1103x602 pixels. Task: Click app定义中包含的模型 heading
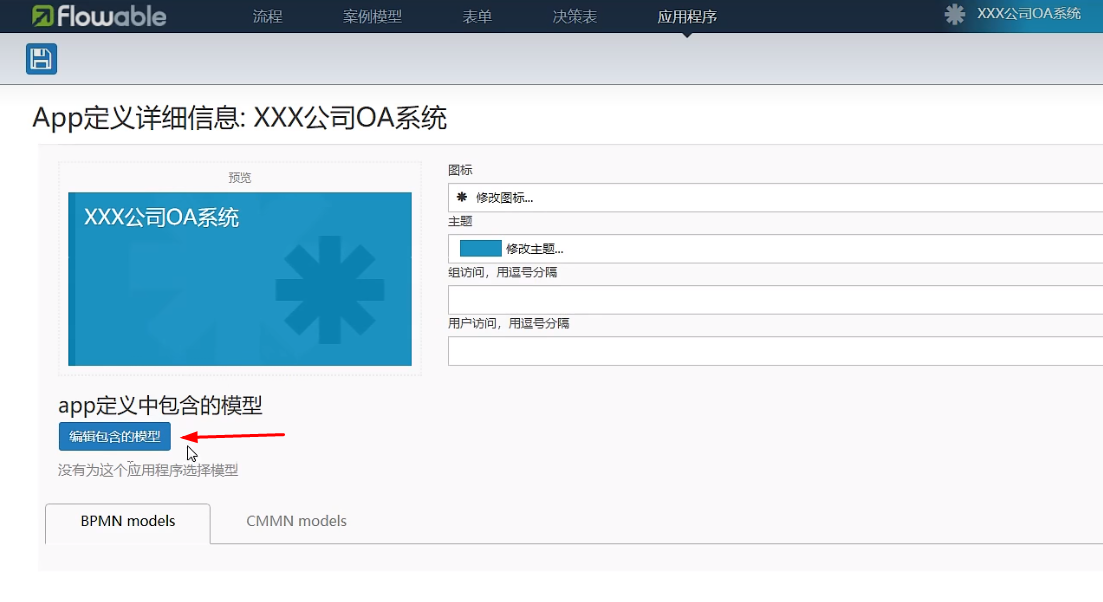160,405
